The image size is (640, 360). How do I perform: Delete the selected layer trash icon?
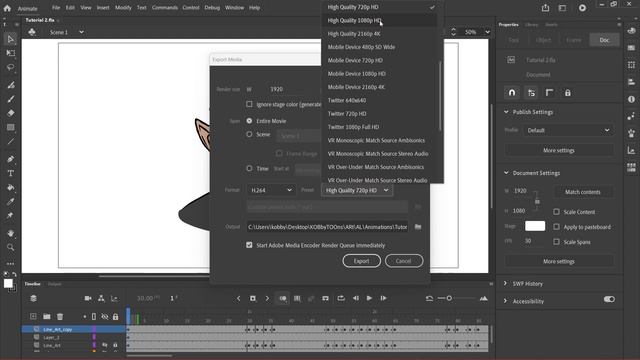point(60,316)
